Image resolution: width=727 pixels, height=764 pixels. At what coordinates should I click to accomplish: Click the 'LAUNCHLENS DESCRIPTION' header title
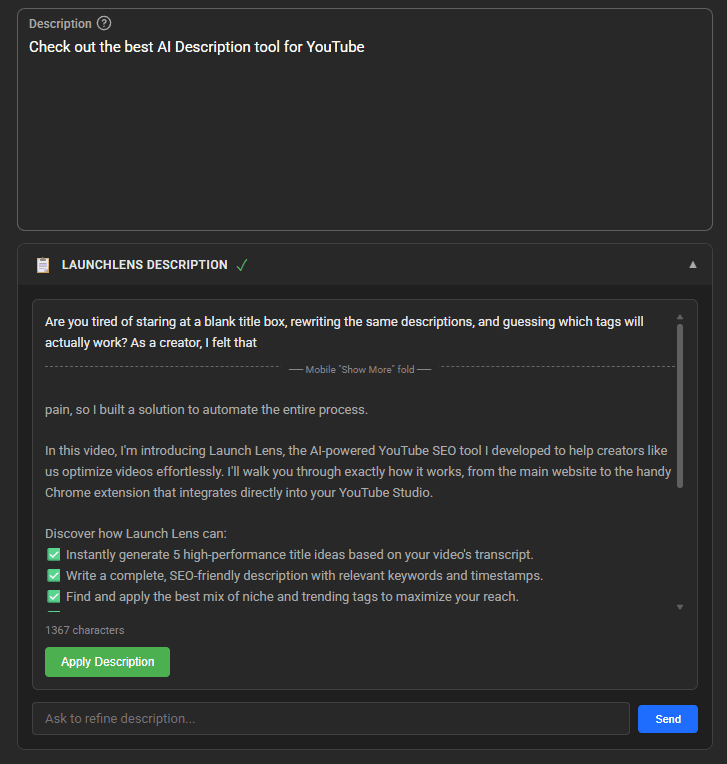point(145,265)
